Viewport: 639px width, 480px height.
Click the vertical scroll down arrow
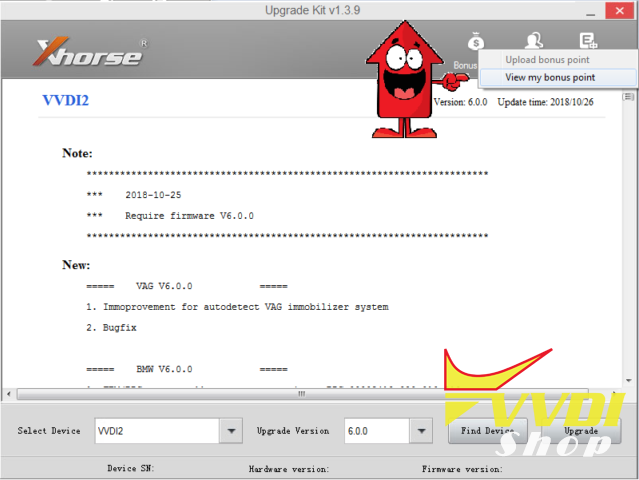628,381
